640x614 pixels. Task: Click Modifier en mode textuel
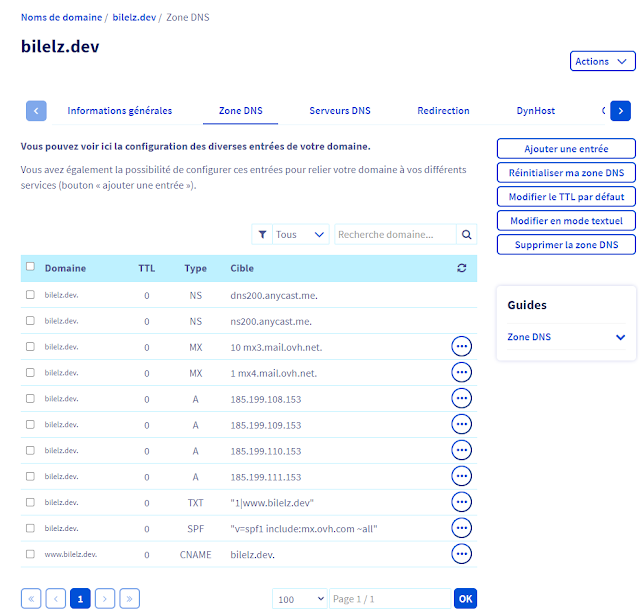pyautogui.click(x=566, y=221)
